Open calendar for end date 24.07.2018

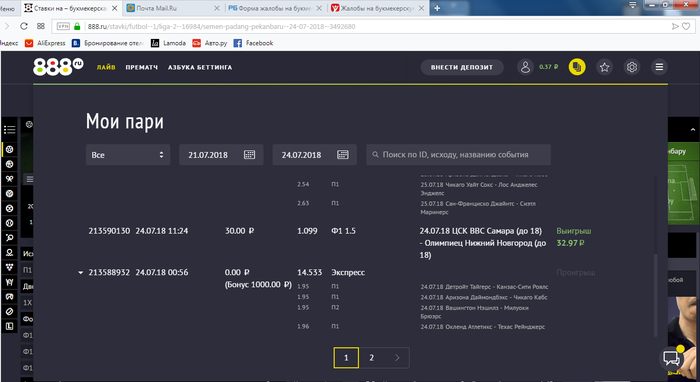342,155
